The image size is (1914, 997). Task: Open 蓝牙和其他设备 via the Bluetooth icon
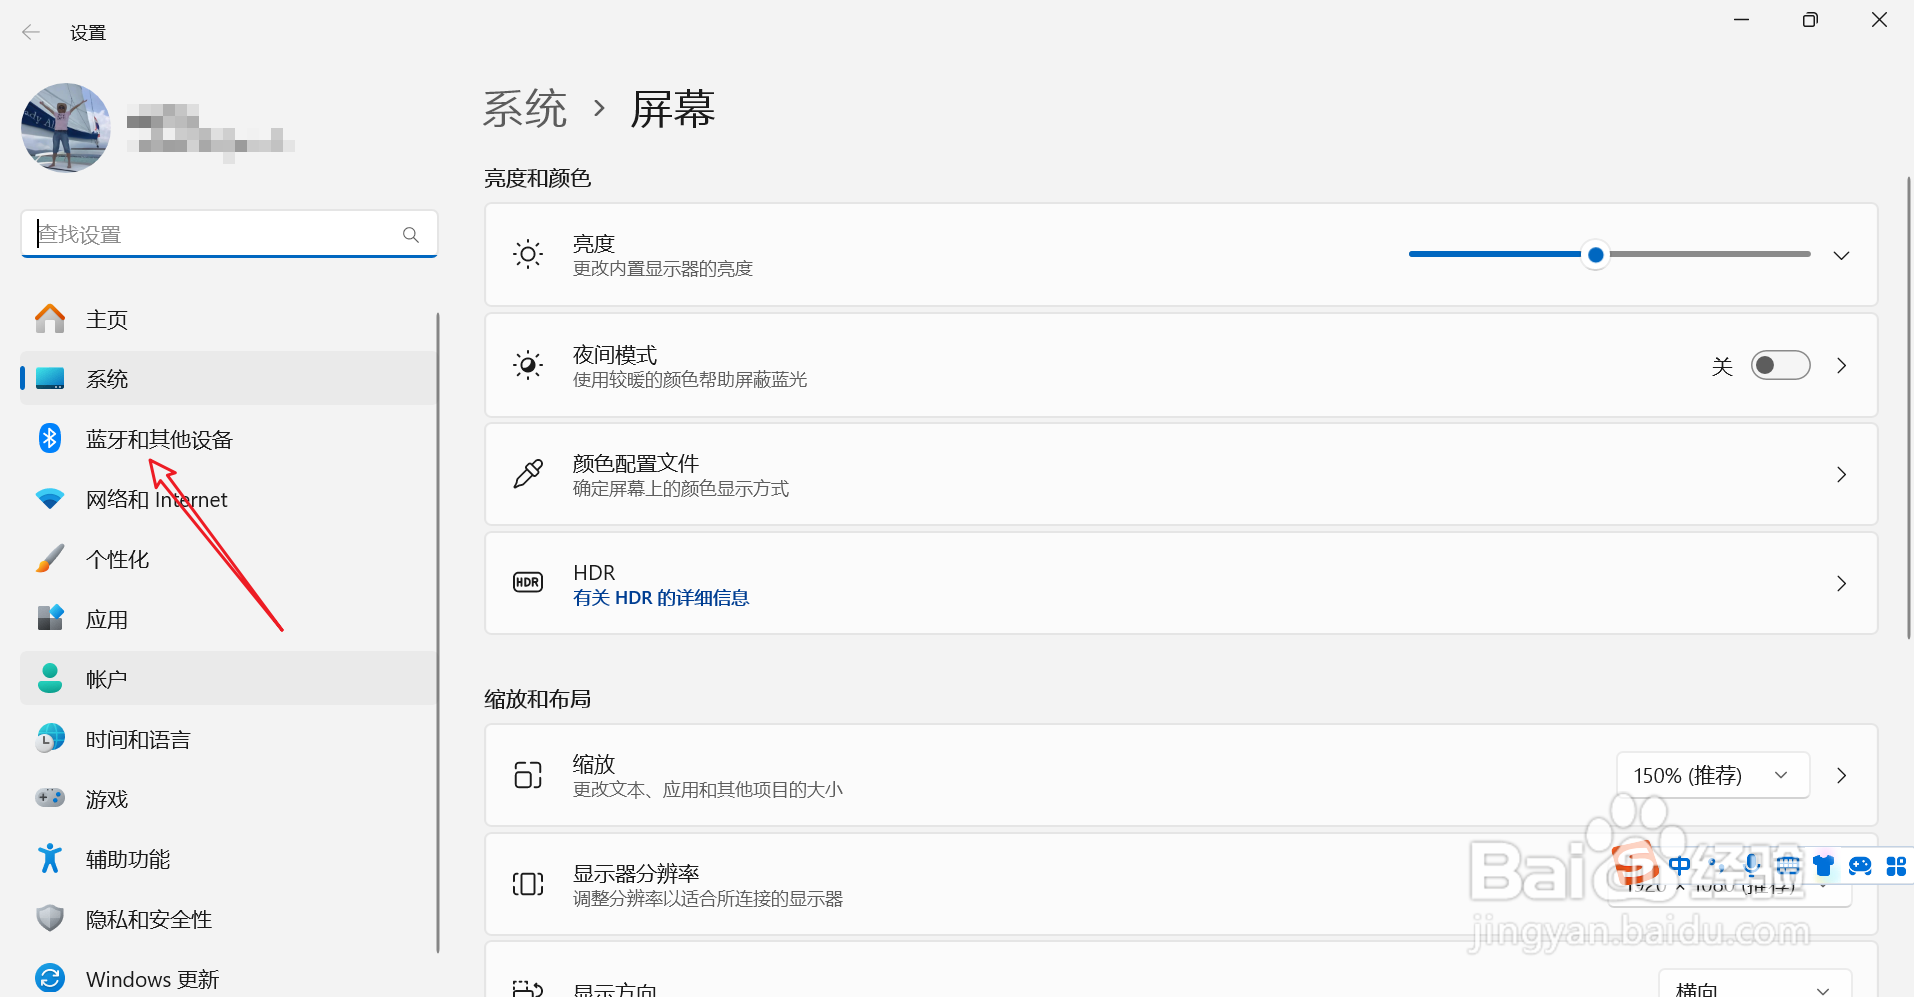[49, 438]
